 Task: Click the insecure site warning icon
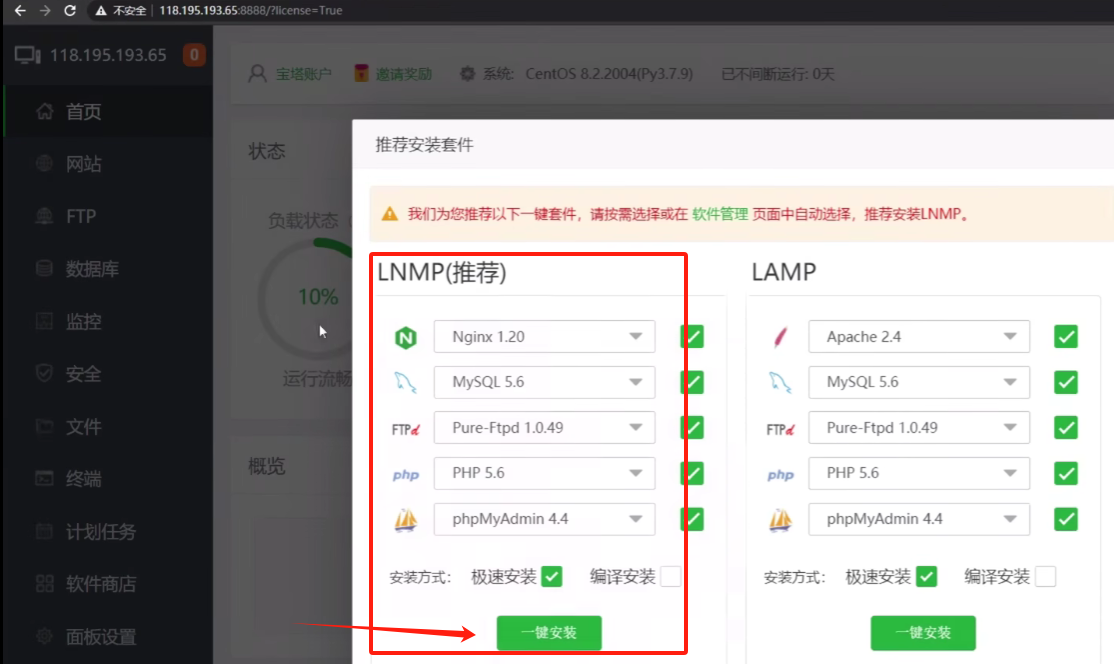coord(101,11)
